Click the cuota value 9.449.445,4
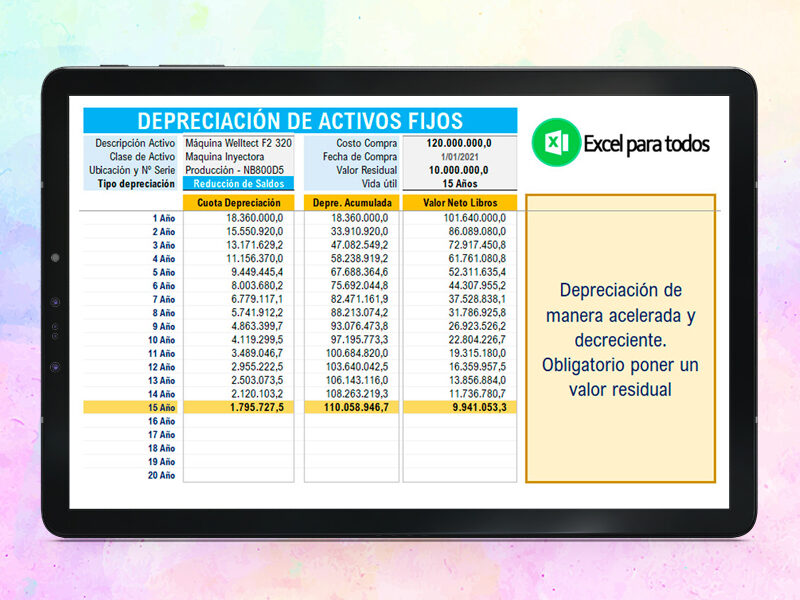 coord(257,272)
